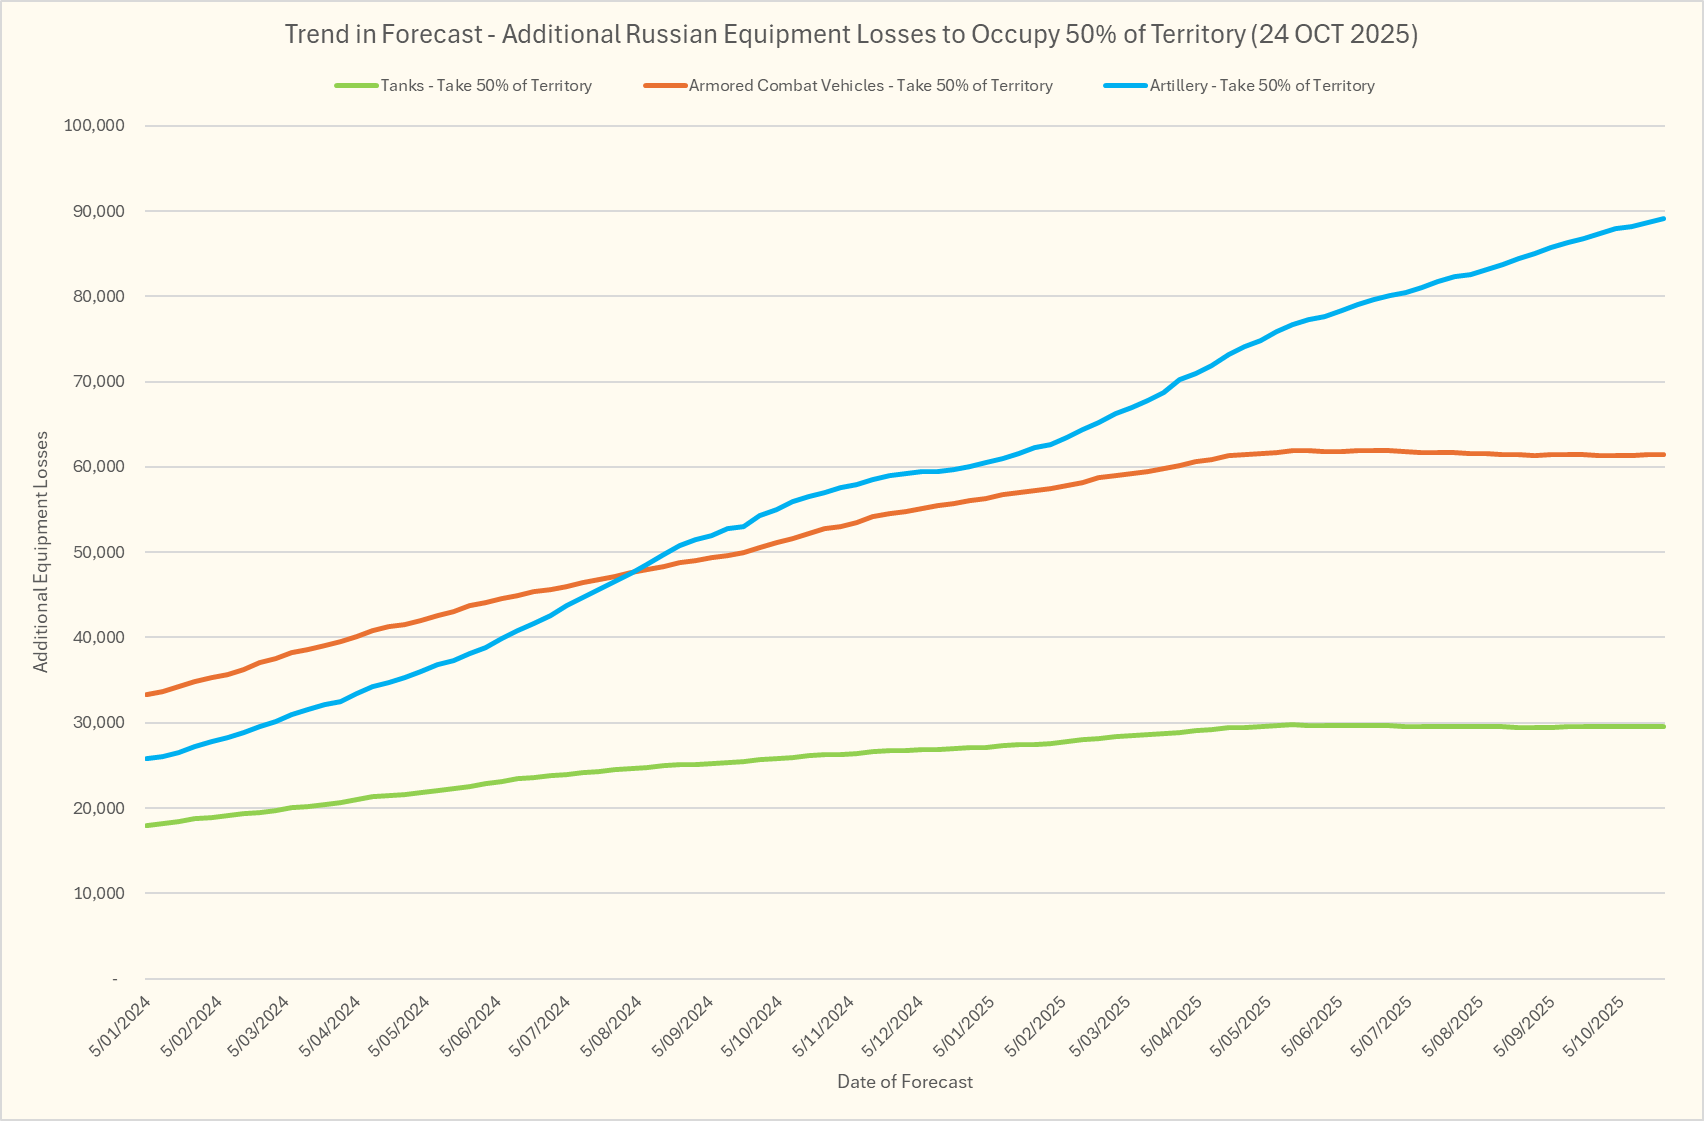Select the 'Date of Forecast' axis title
Screen dimensions: 1704x1121
[x=904, y=1081]
